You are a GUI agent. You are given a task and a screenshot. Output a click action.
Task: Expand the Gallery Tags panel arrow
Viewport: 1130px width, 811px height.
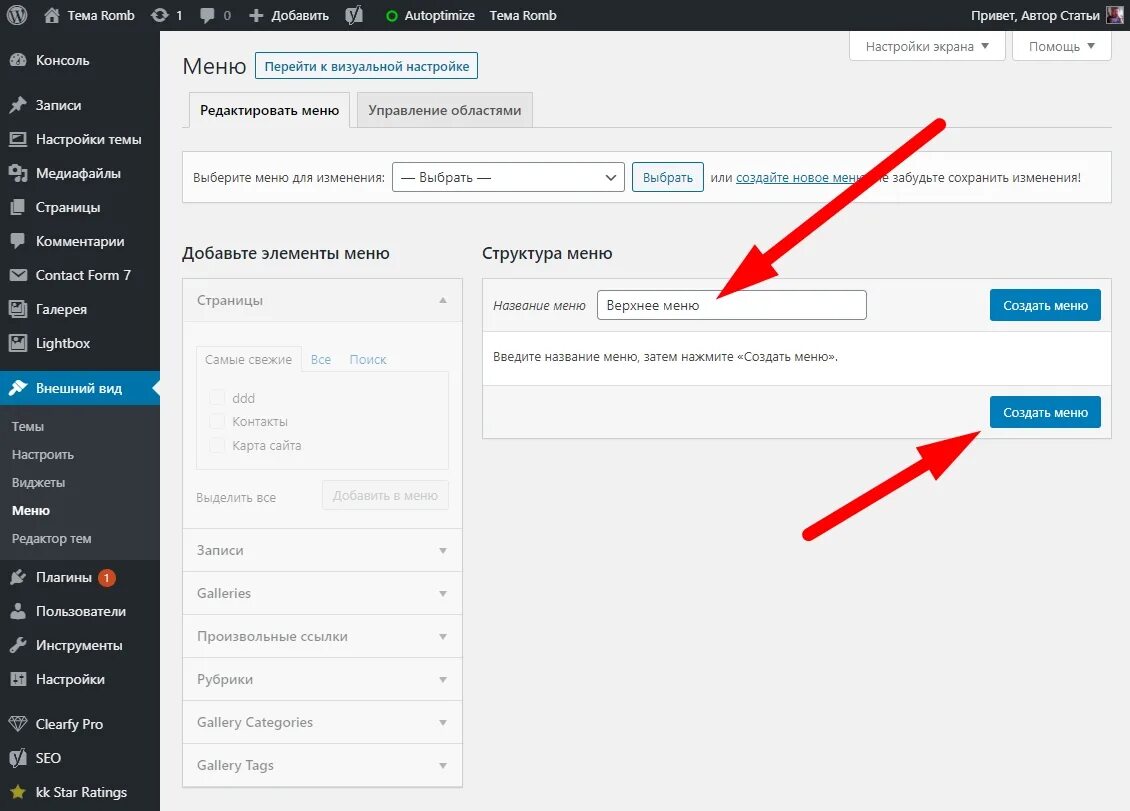click(x=443, y=766)
